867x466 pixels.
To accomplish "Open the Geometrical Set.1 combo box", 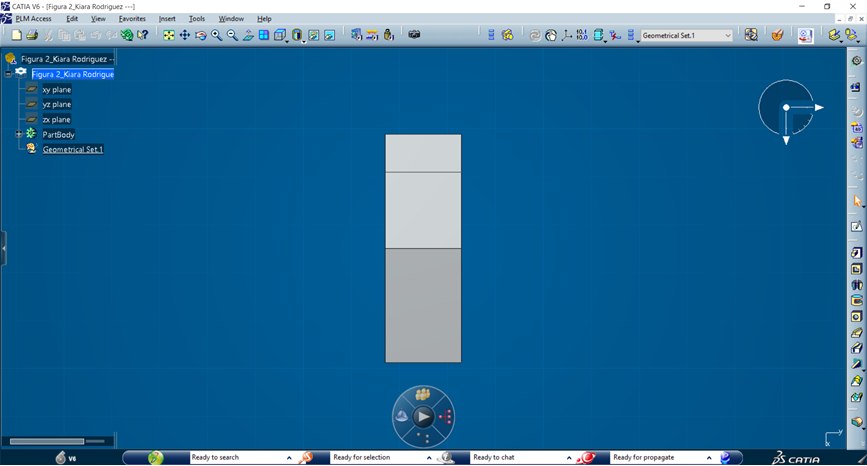I will point(687,35).
